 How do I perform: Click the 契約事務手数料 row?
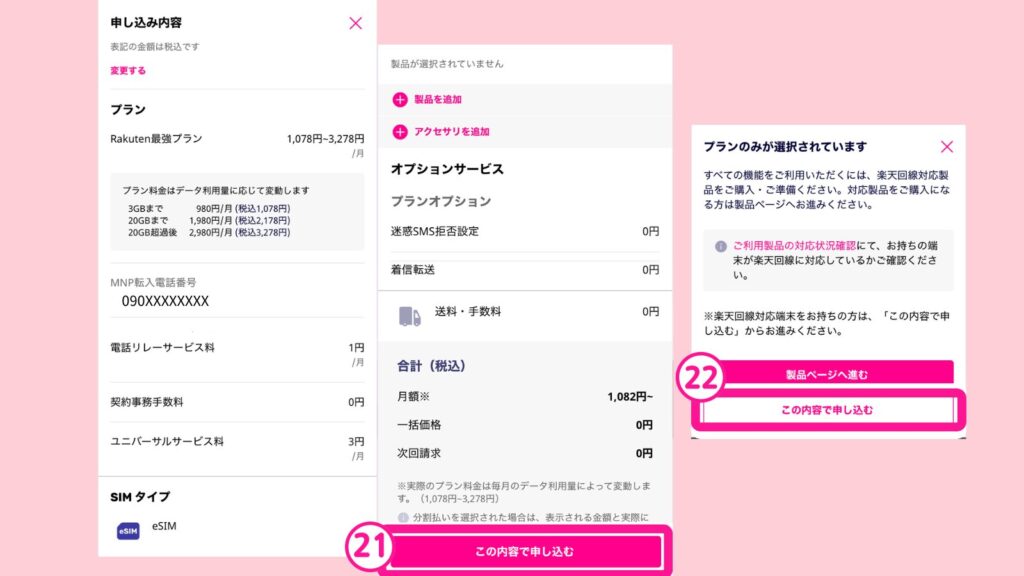click(237, 402)
